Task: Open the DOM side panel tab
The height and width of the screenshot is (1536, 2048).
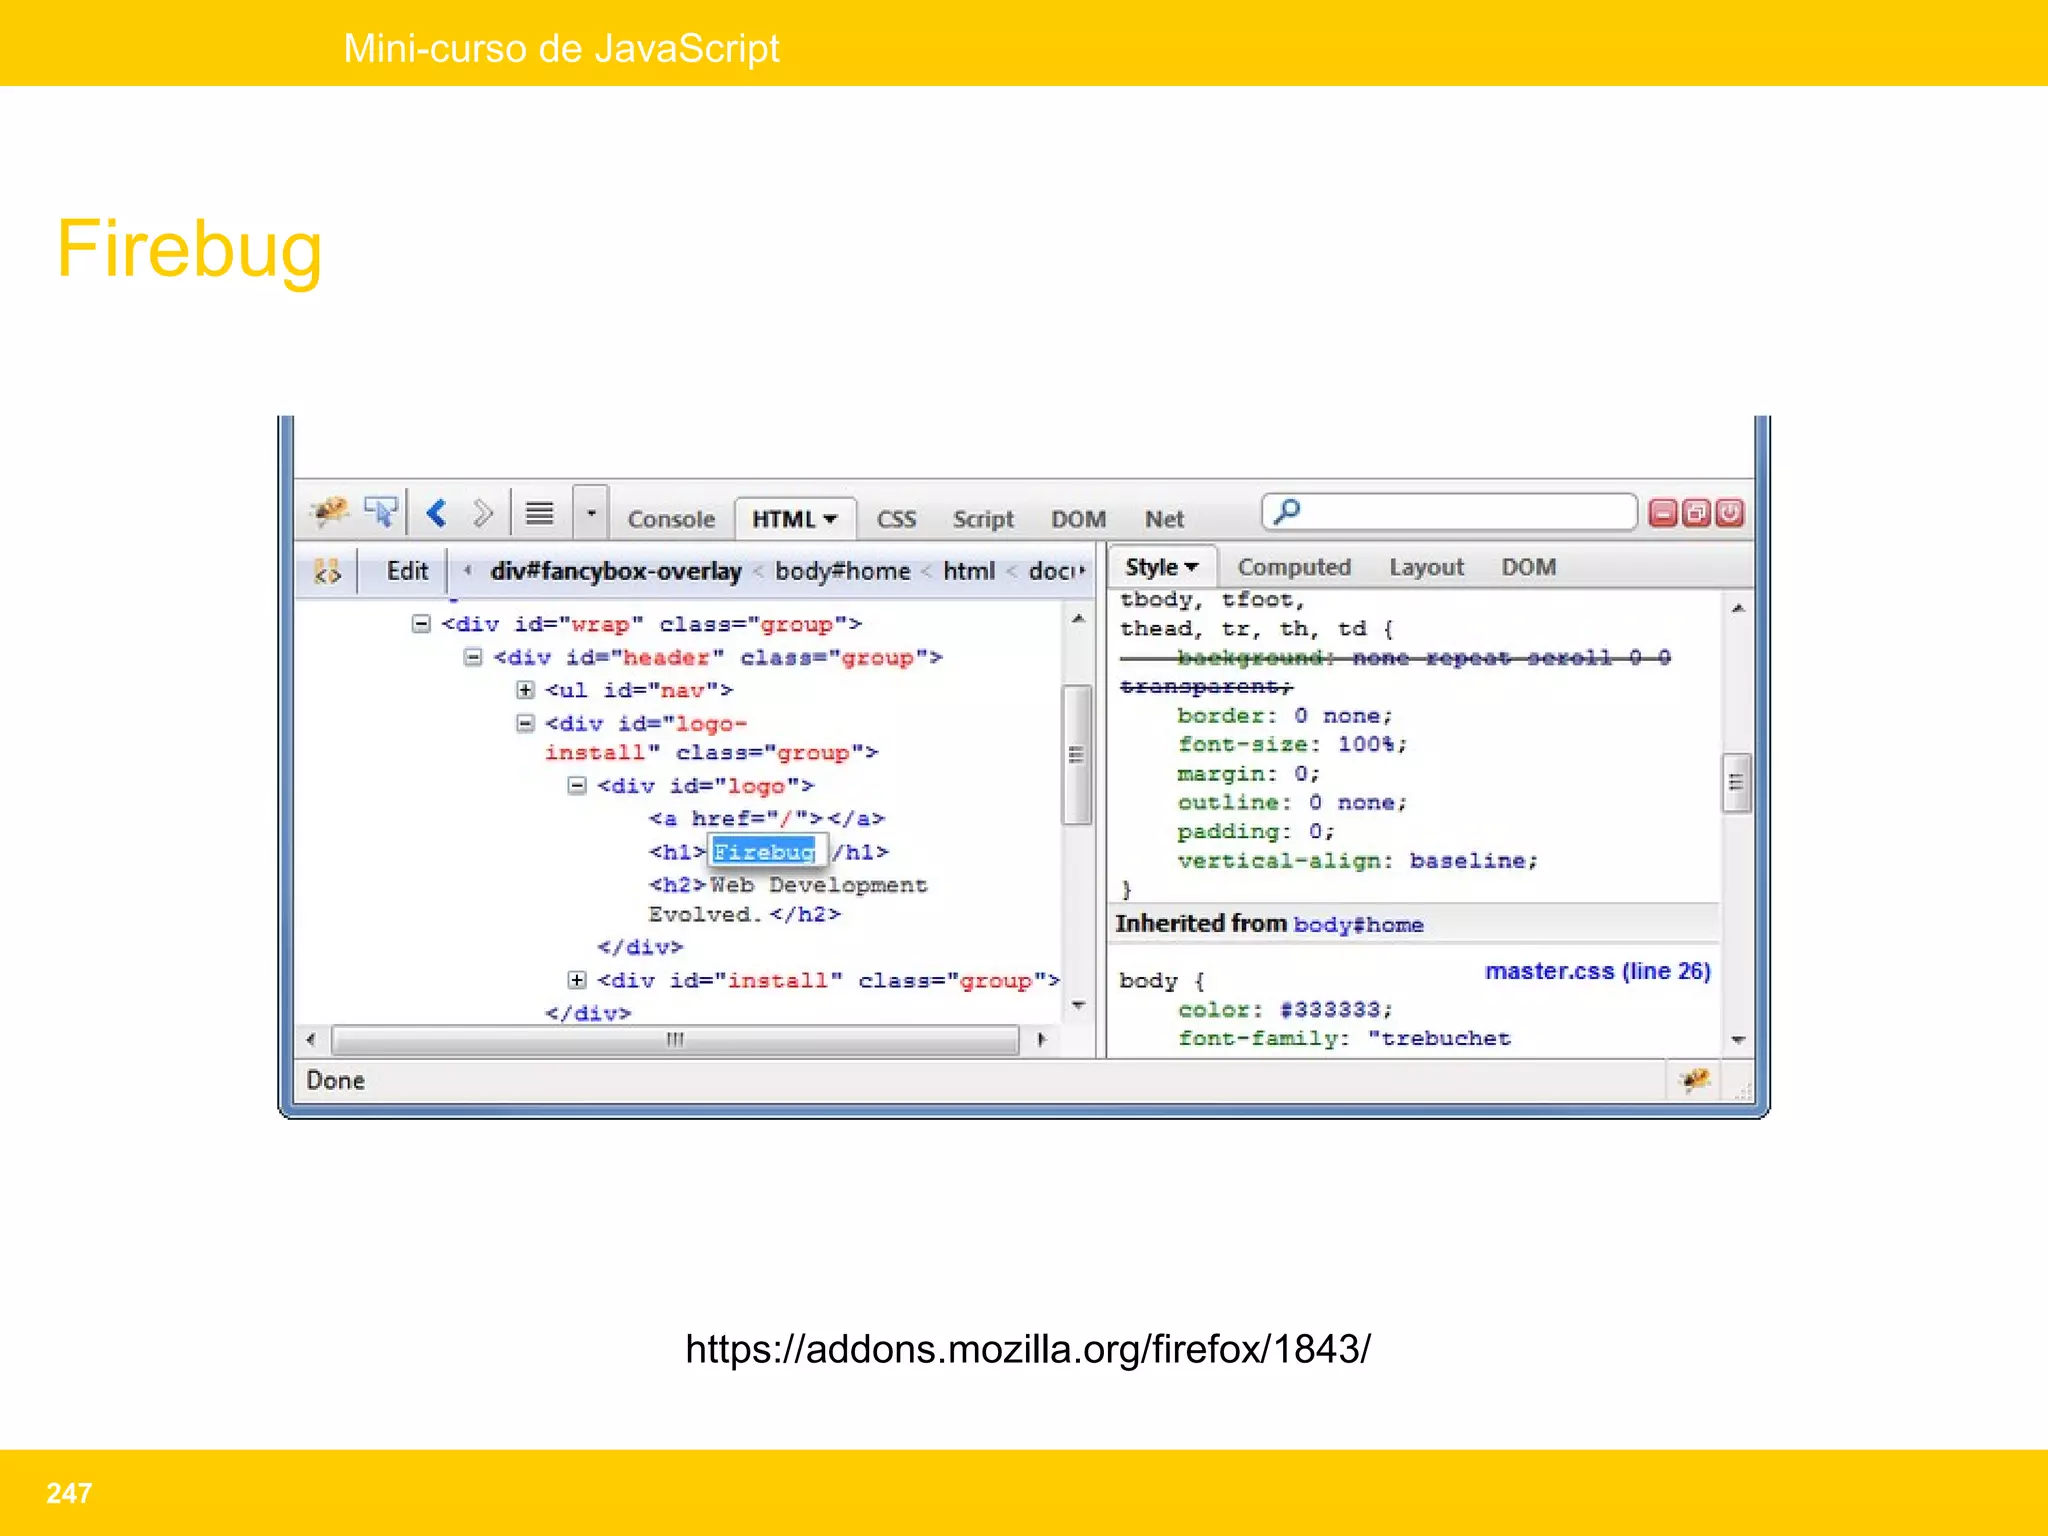Action: point(1528,567)
